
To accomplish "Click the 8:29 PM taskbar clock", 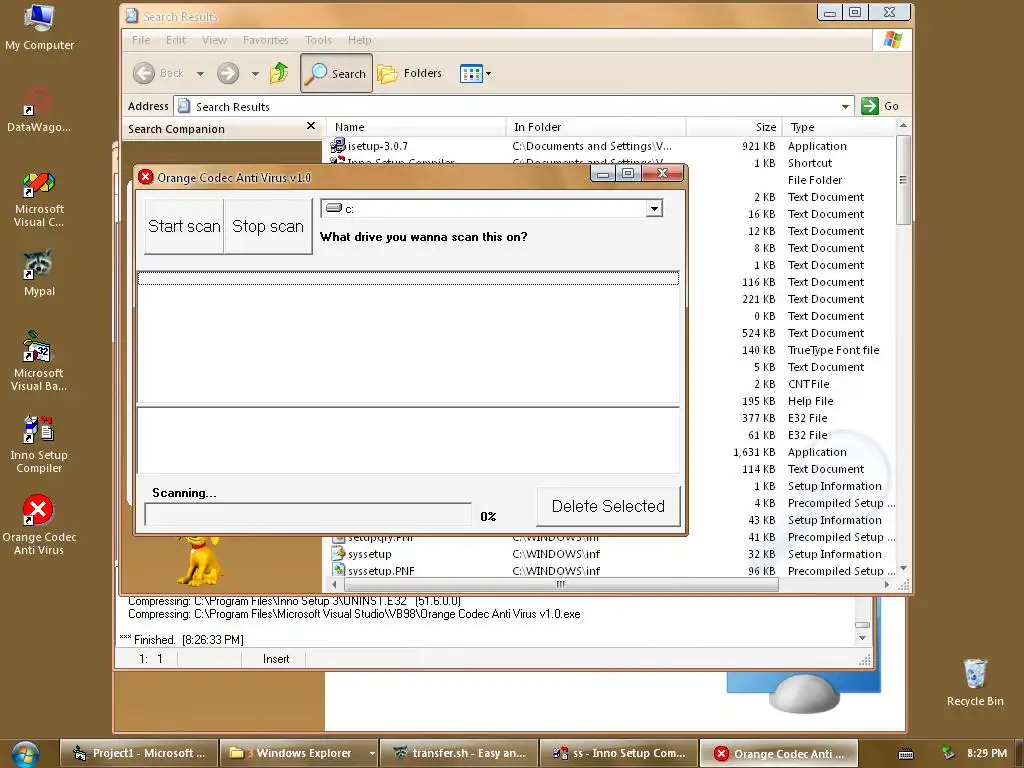I will 987,753.
